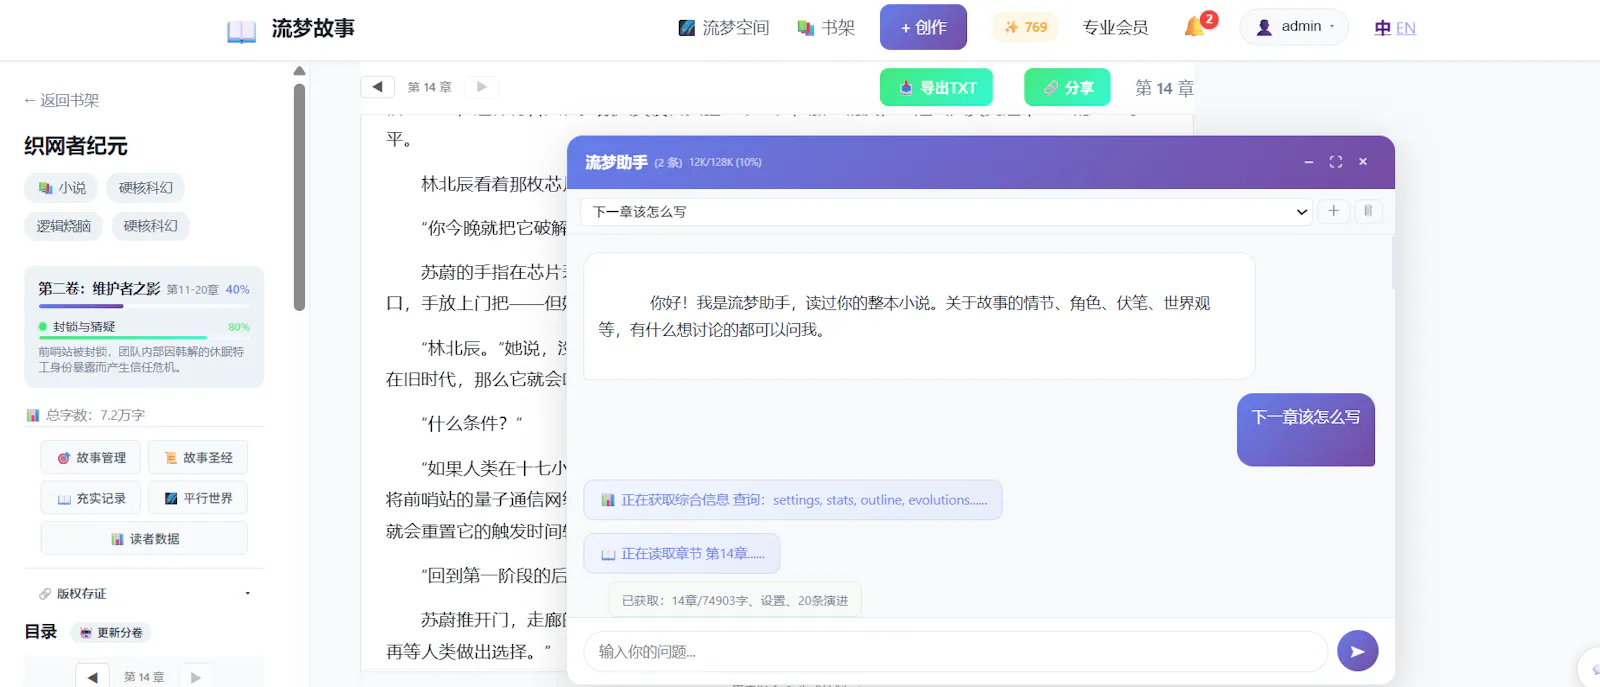Open the notification bell with 2 alerts
The width and height of the screenshot is (1600, 687).
click(1199, 25)
